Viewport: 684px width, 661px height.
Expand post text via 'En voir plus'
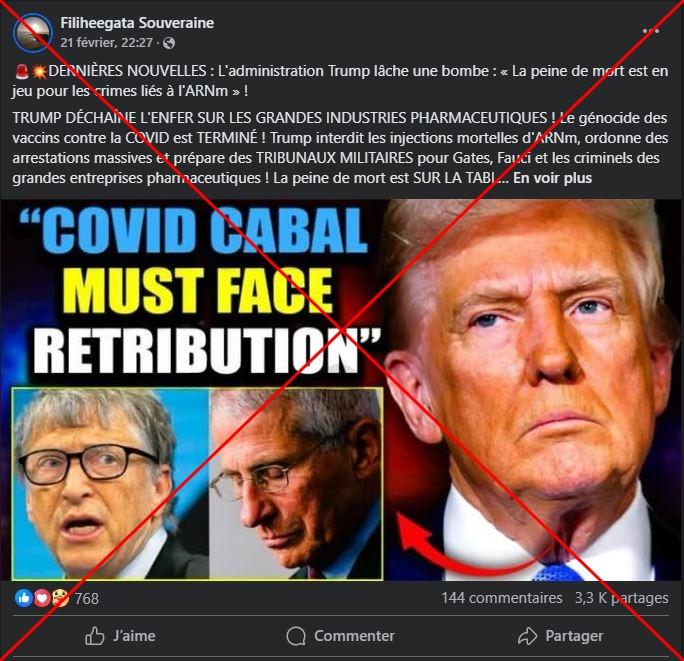[552, 178]
